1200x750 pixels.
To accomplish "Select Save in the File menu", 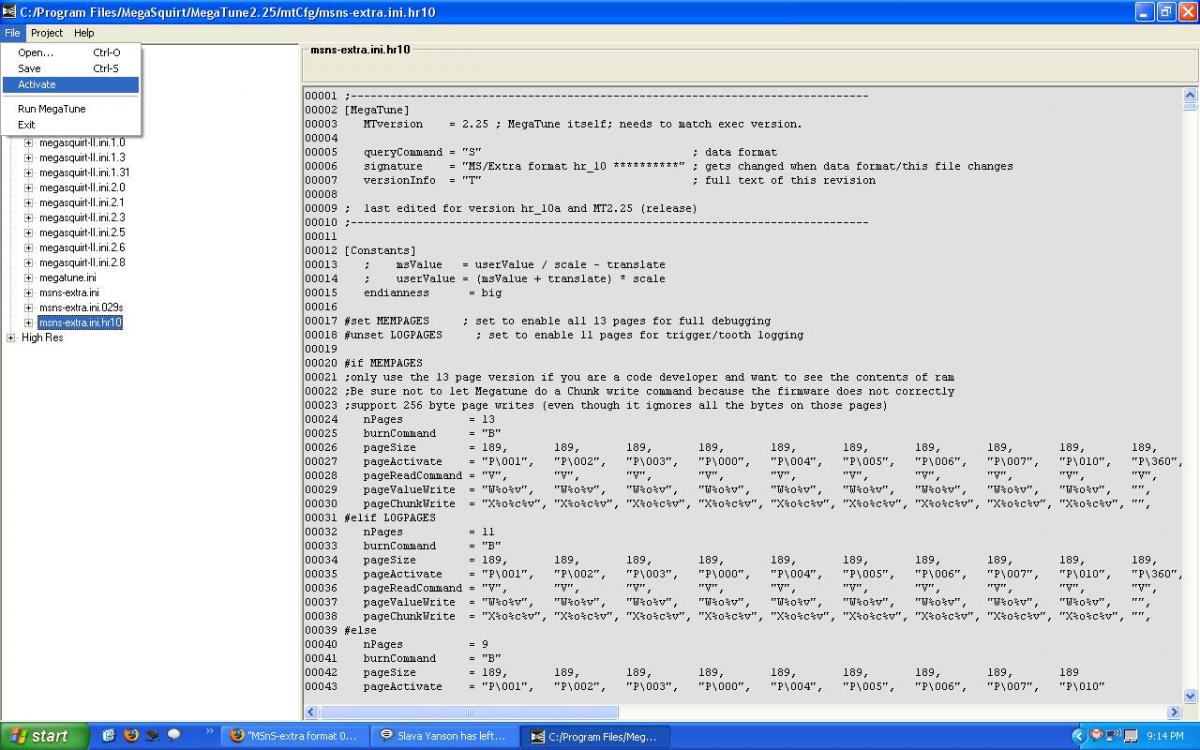I will coord(30,69).
